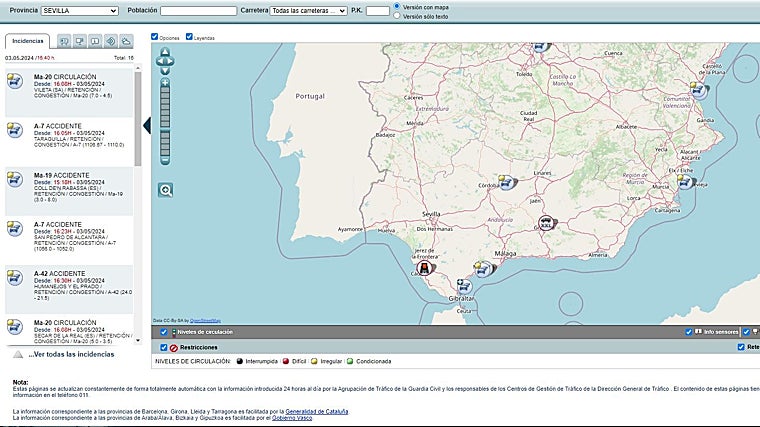This screenshot has height=427, width=760.
Task: Toggle the Leyendas checkbox
Action: click(x=189, y=36)
